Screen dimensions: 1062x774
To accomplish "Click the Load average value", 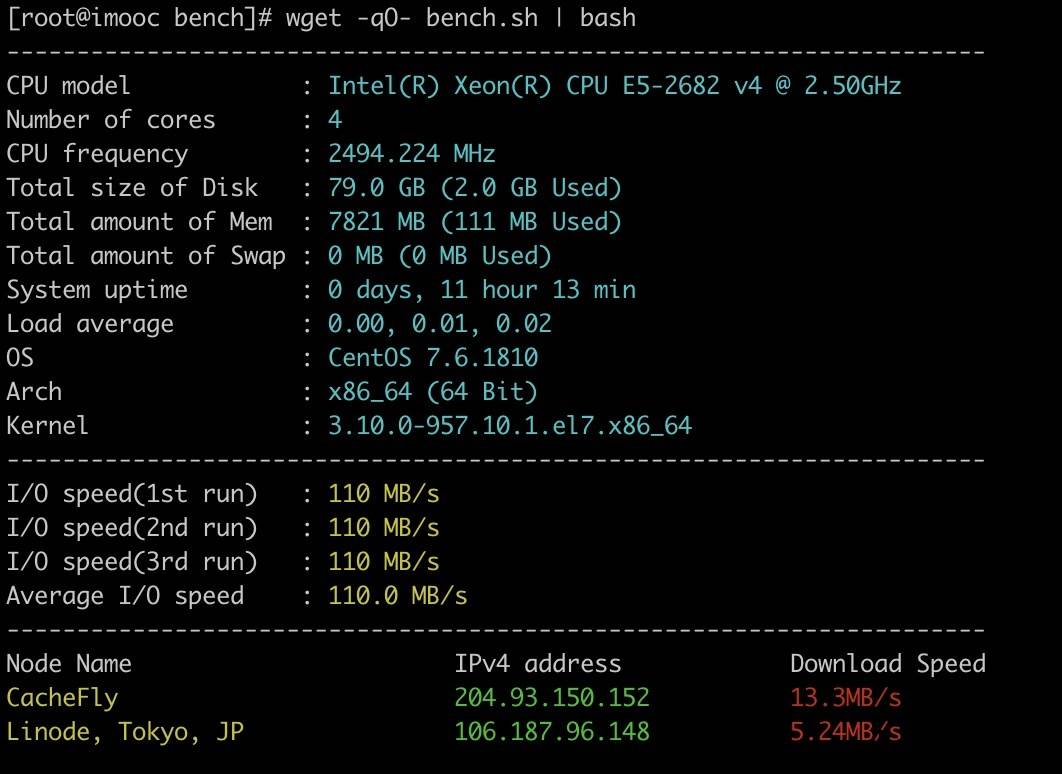I will click(x=439, y=324).
